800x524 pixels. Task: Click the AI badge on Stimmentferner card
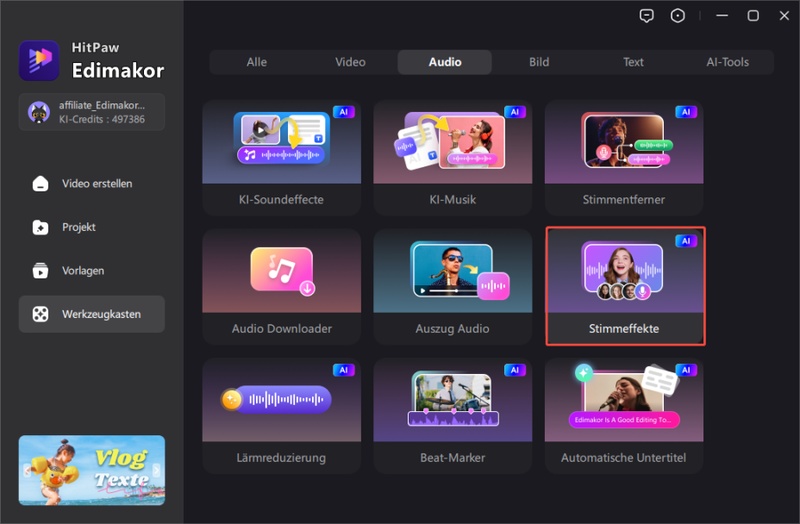tap(686, 112)
